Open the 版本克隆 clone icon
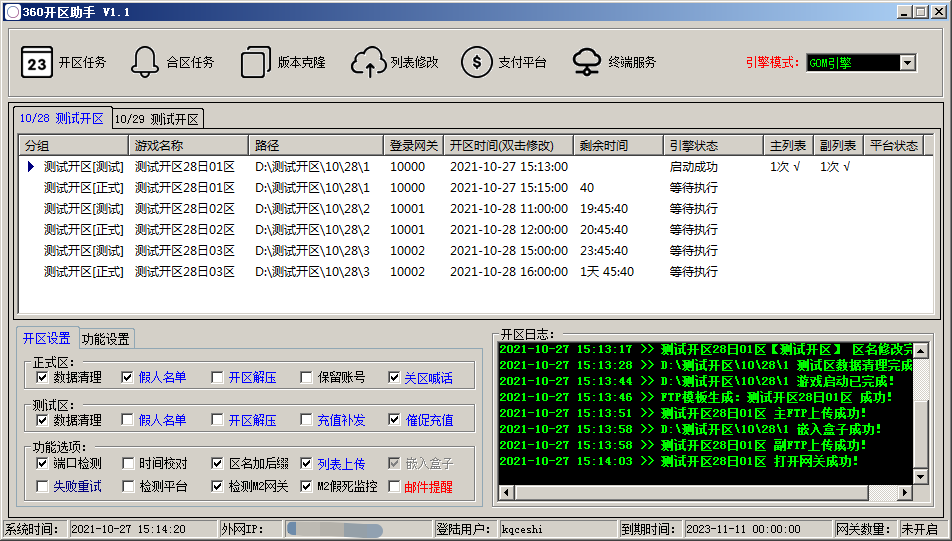 (x=256, y=62)
